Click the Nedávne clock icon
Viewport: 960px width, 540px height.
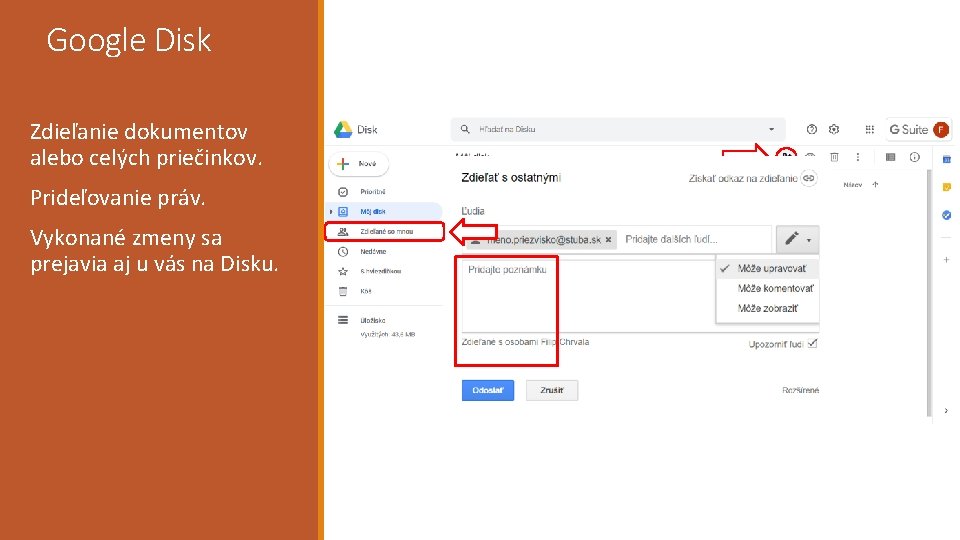point(343,252)
